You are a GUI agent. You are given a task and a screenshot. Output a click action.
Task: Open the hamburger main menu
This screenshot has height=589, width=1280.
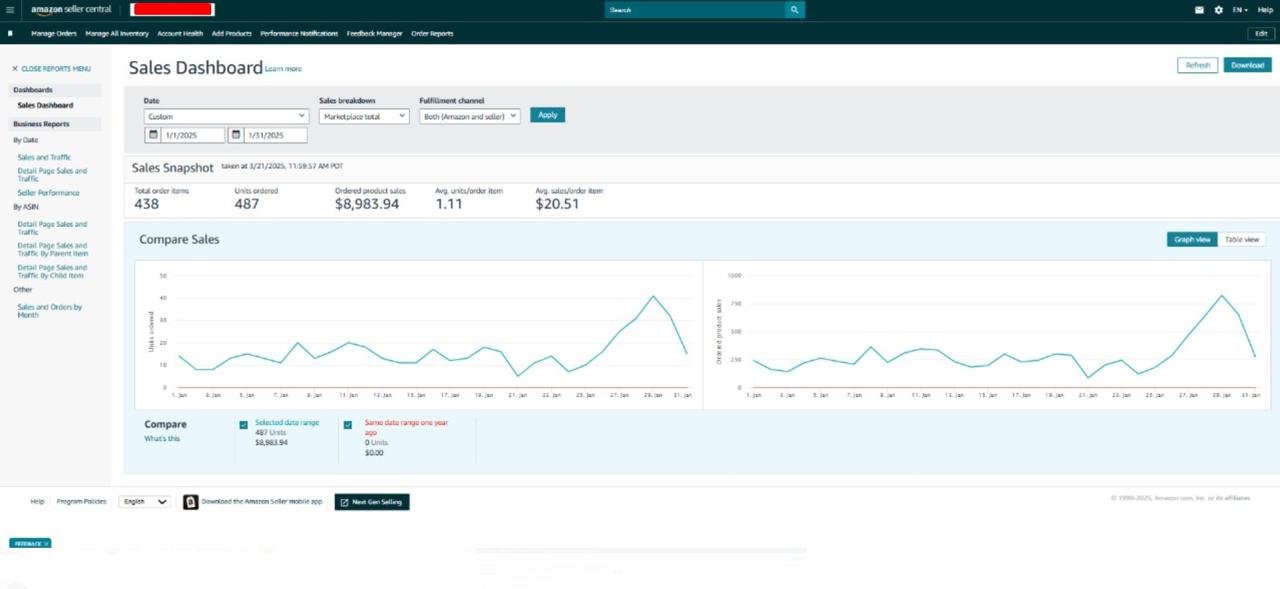[10, 9]
